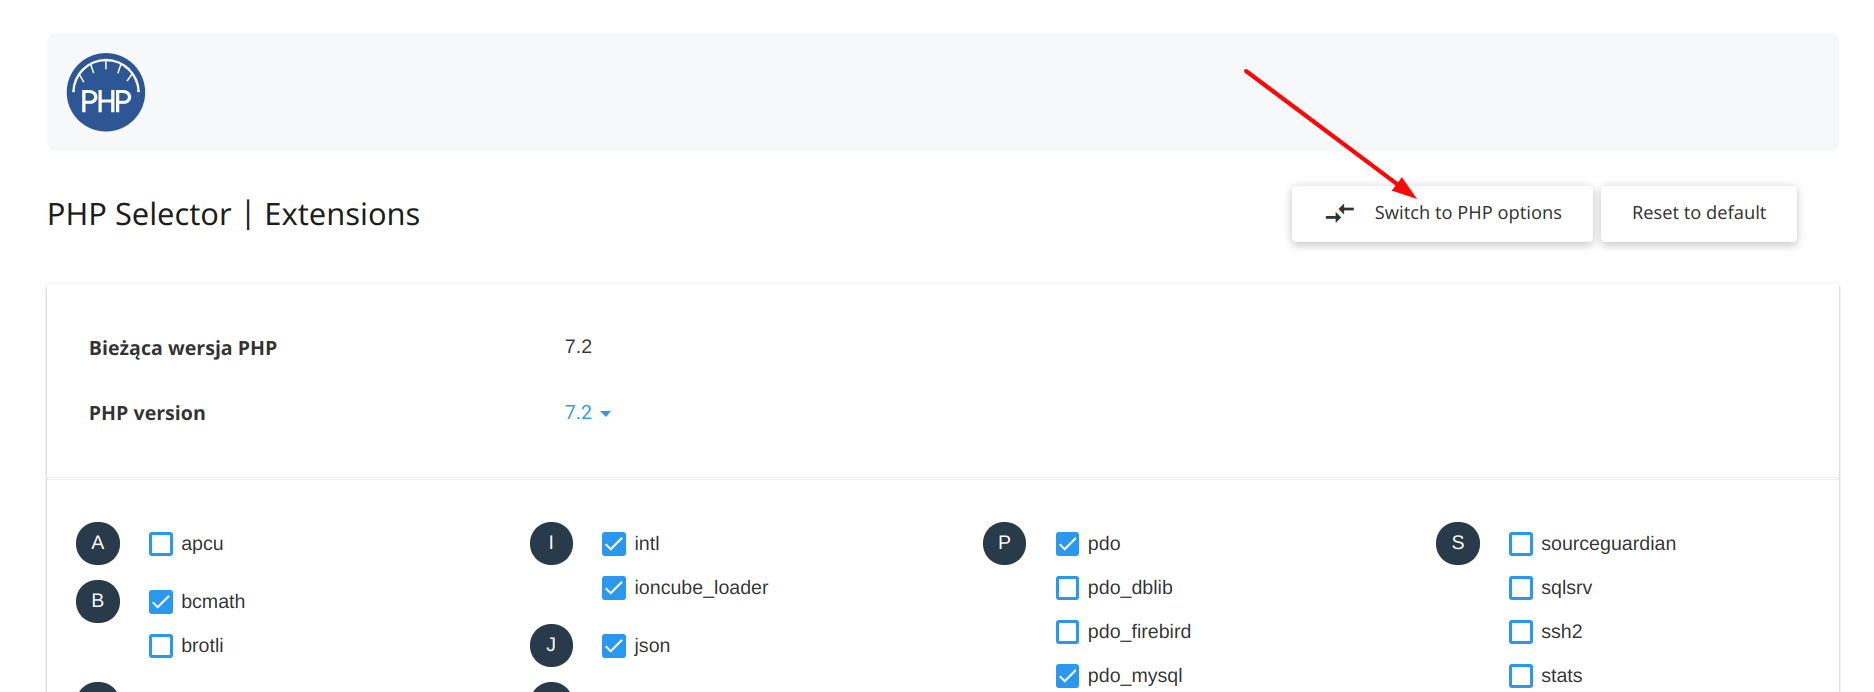Toggle the json extension checkbox
1874x692 pixels.
(x=614, y=646)
